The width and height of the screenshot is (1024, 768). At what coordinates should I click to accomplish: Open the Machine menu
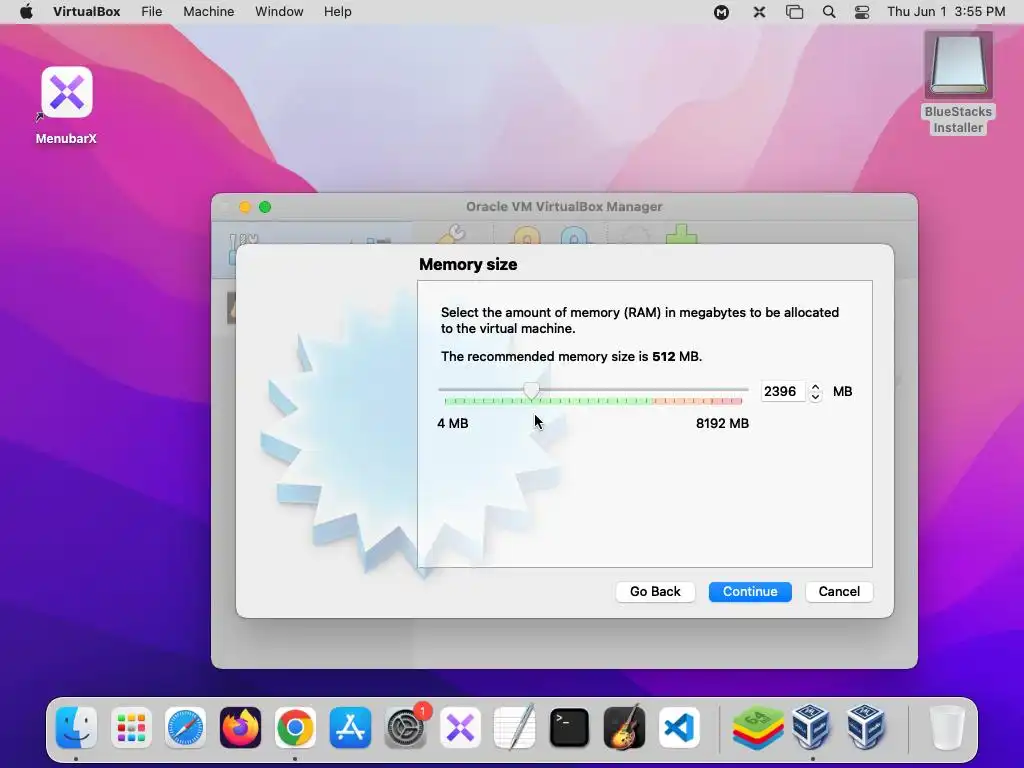pos(208,12)
